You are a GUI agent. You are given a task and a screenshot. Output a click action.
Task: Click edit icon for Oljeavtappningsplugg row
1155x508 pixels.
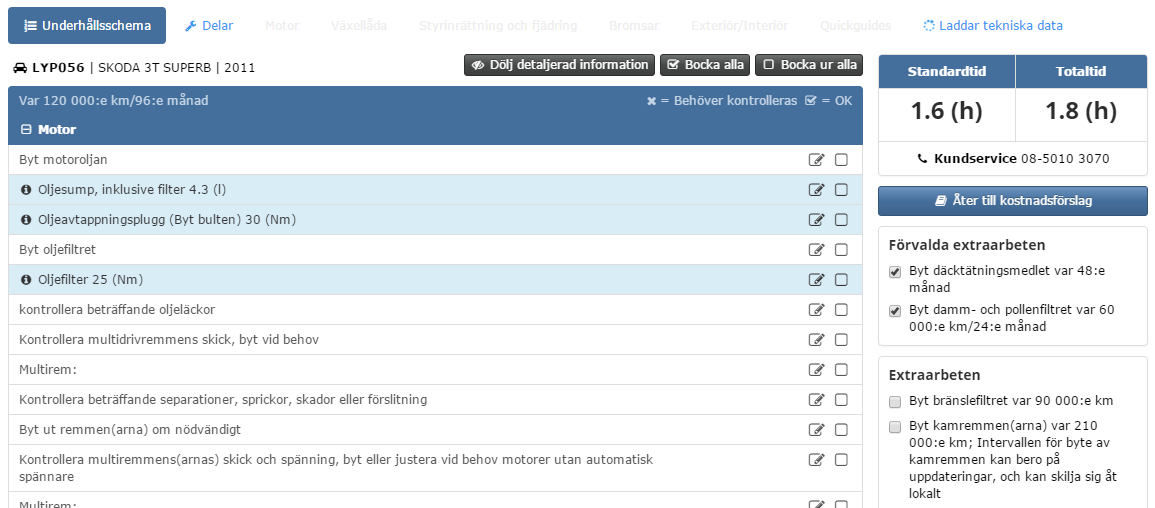pos(816,219)
